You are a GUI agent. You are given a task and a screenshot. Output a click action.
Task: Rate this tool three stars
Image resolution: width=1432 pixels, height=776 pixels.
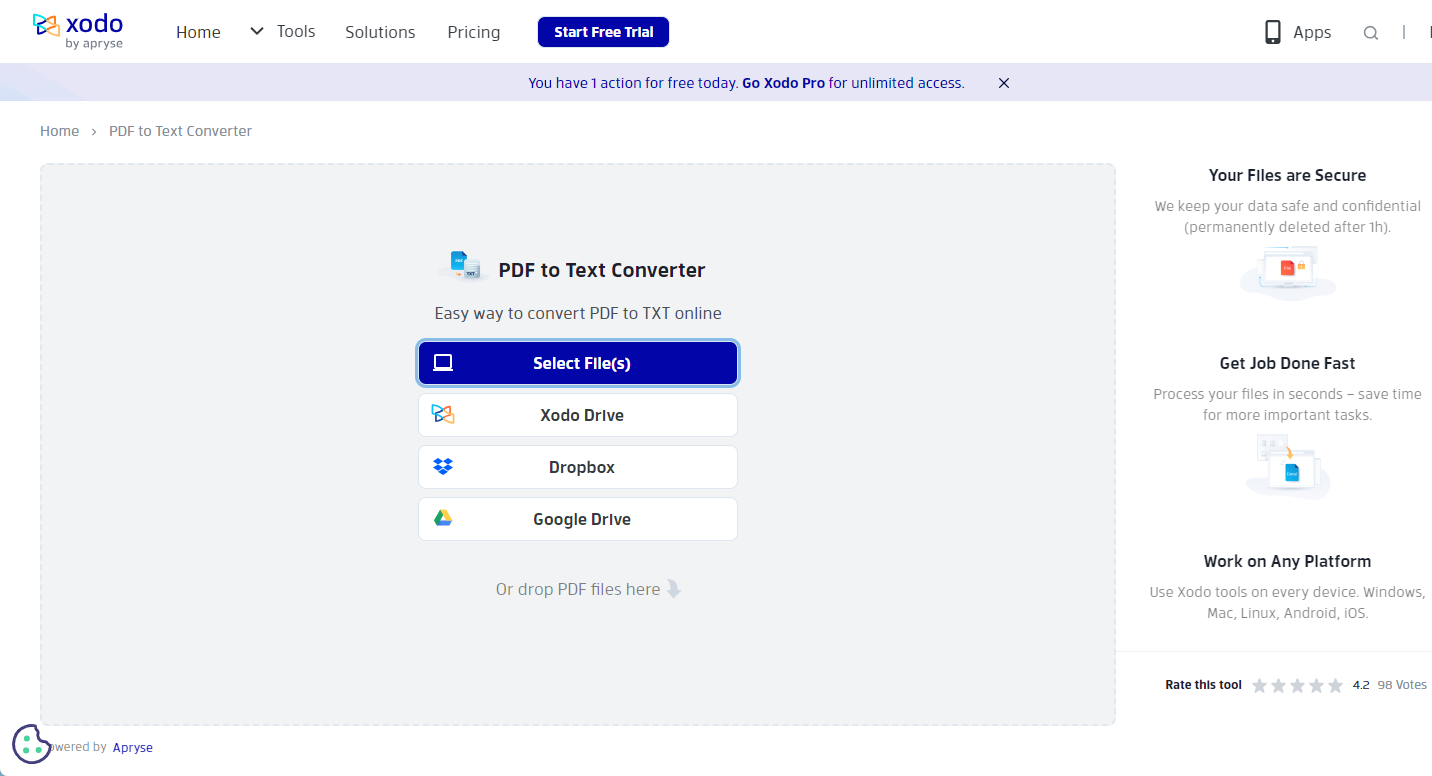tap(1298, 685)
